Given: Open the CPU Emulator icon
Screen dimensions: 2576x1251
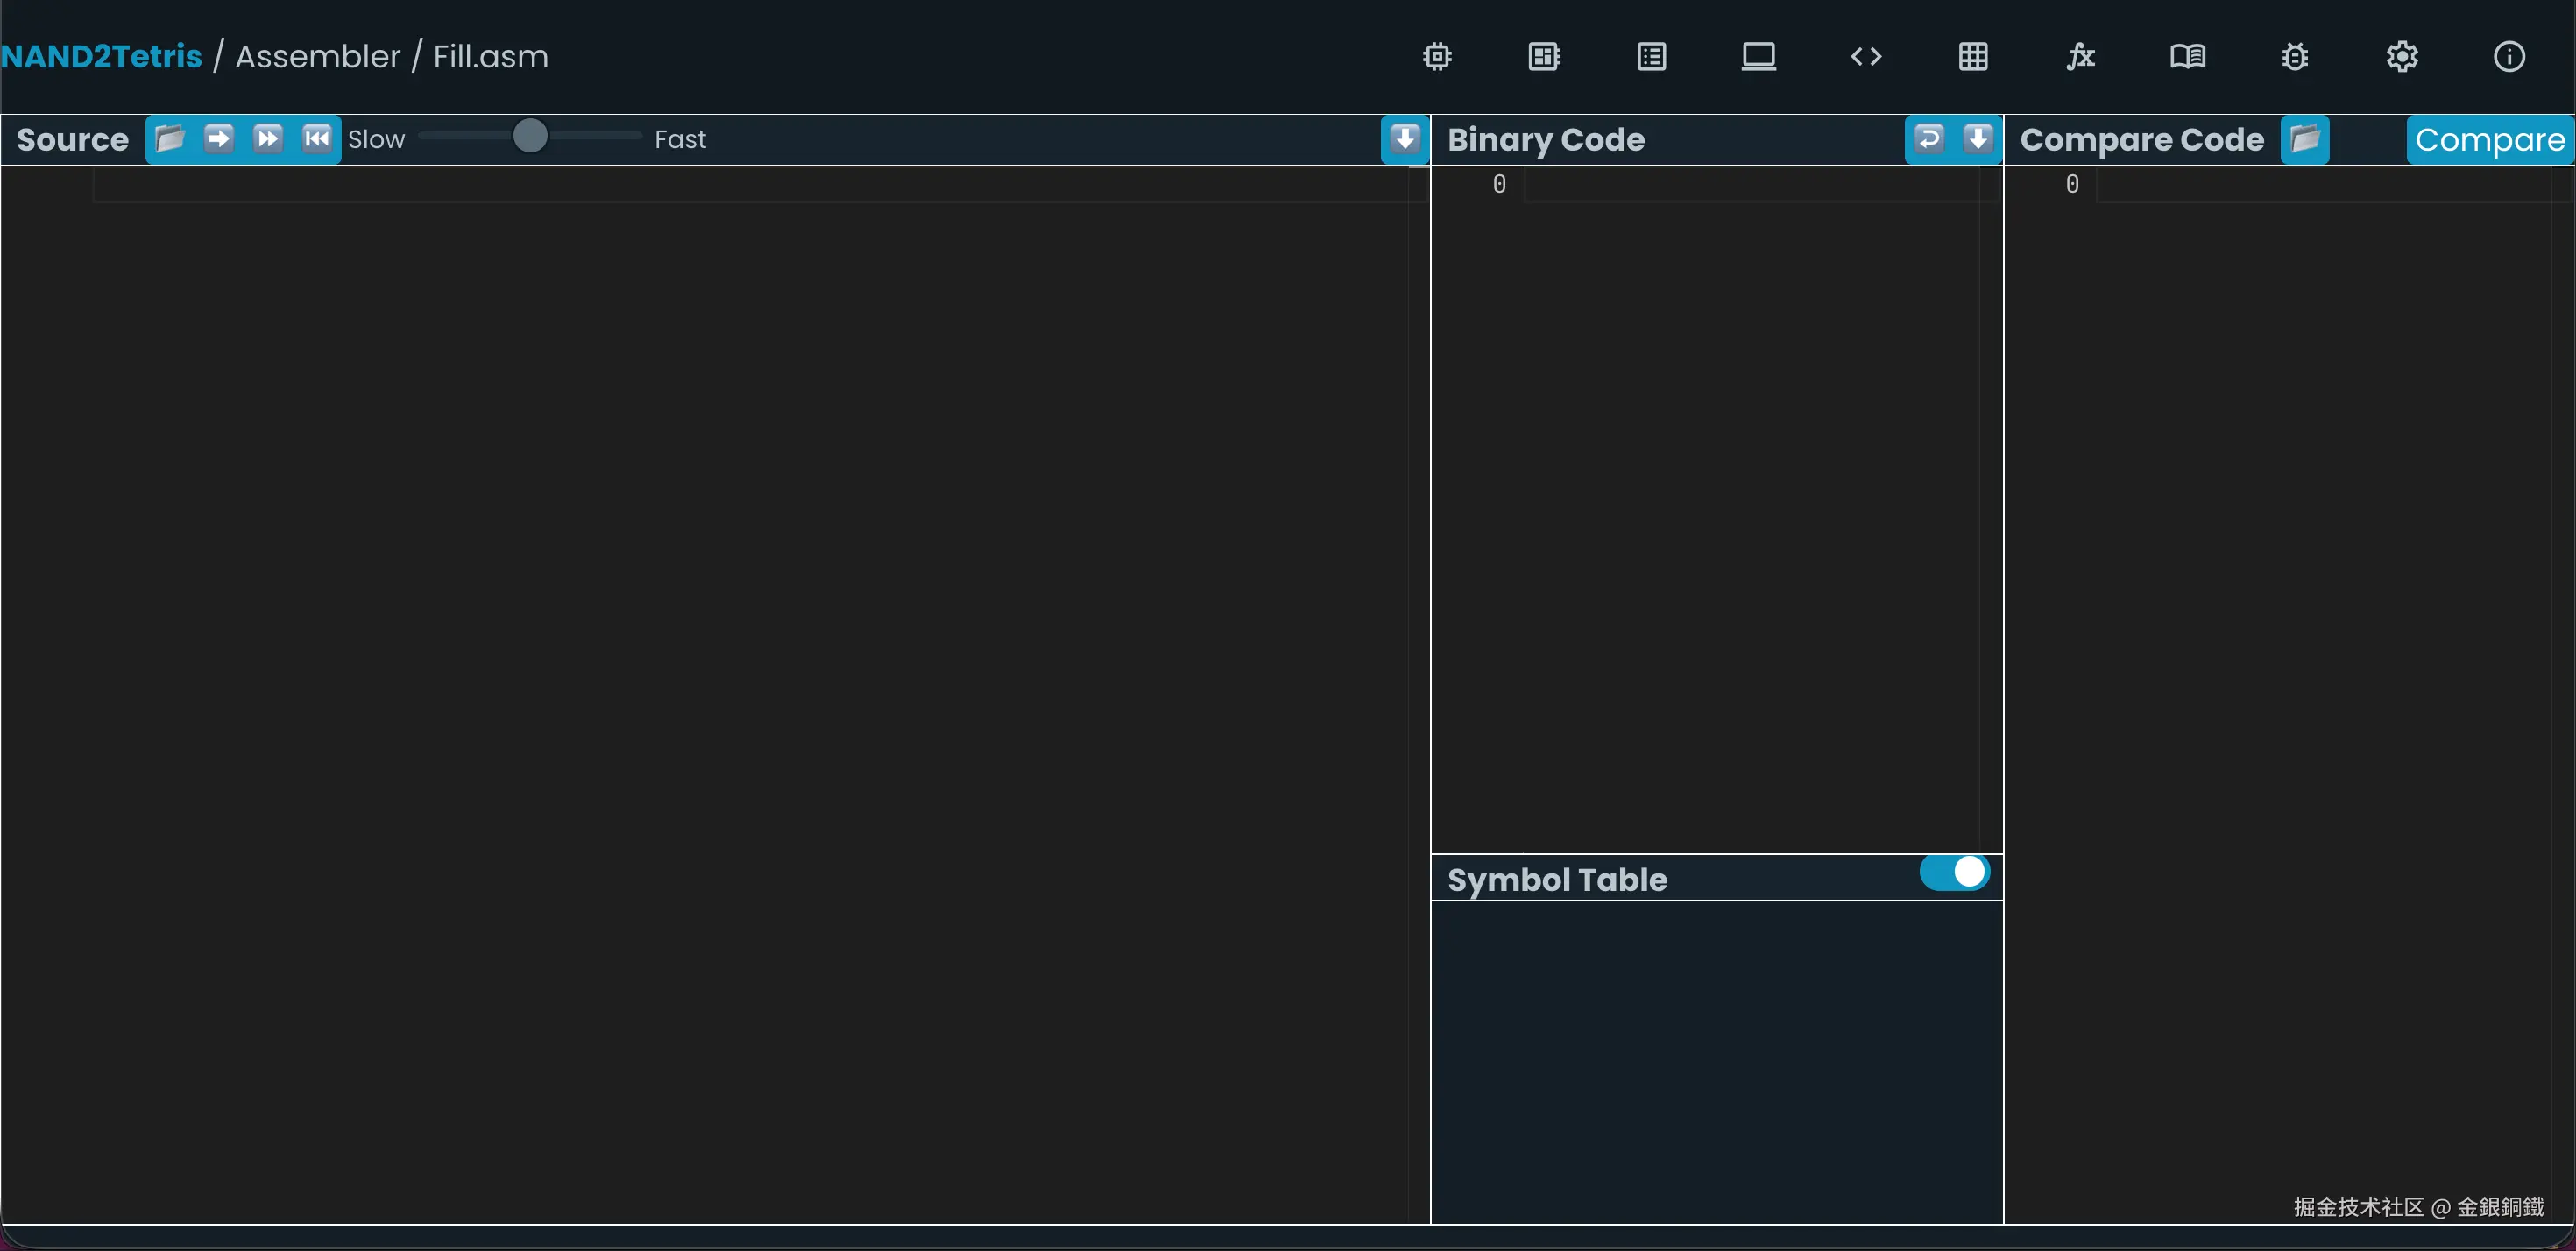Looking at the screenshot, I should [1544, 57].
